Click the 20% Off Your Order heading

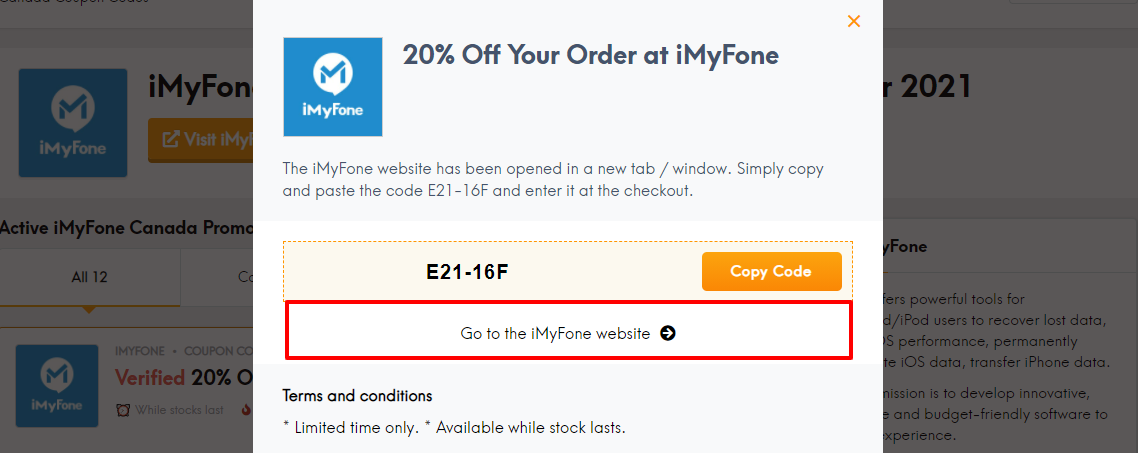(x=590, y=55)
